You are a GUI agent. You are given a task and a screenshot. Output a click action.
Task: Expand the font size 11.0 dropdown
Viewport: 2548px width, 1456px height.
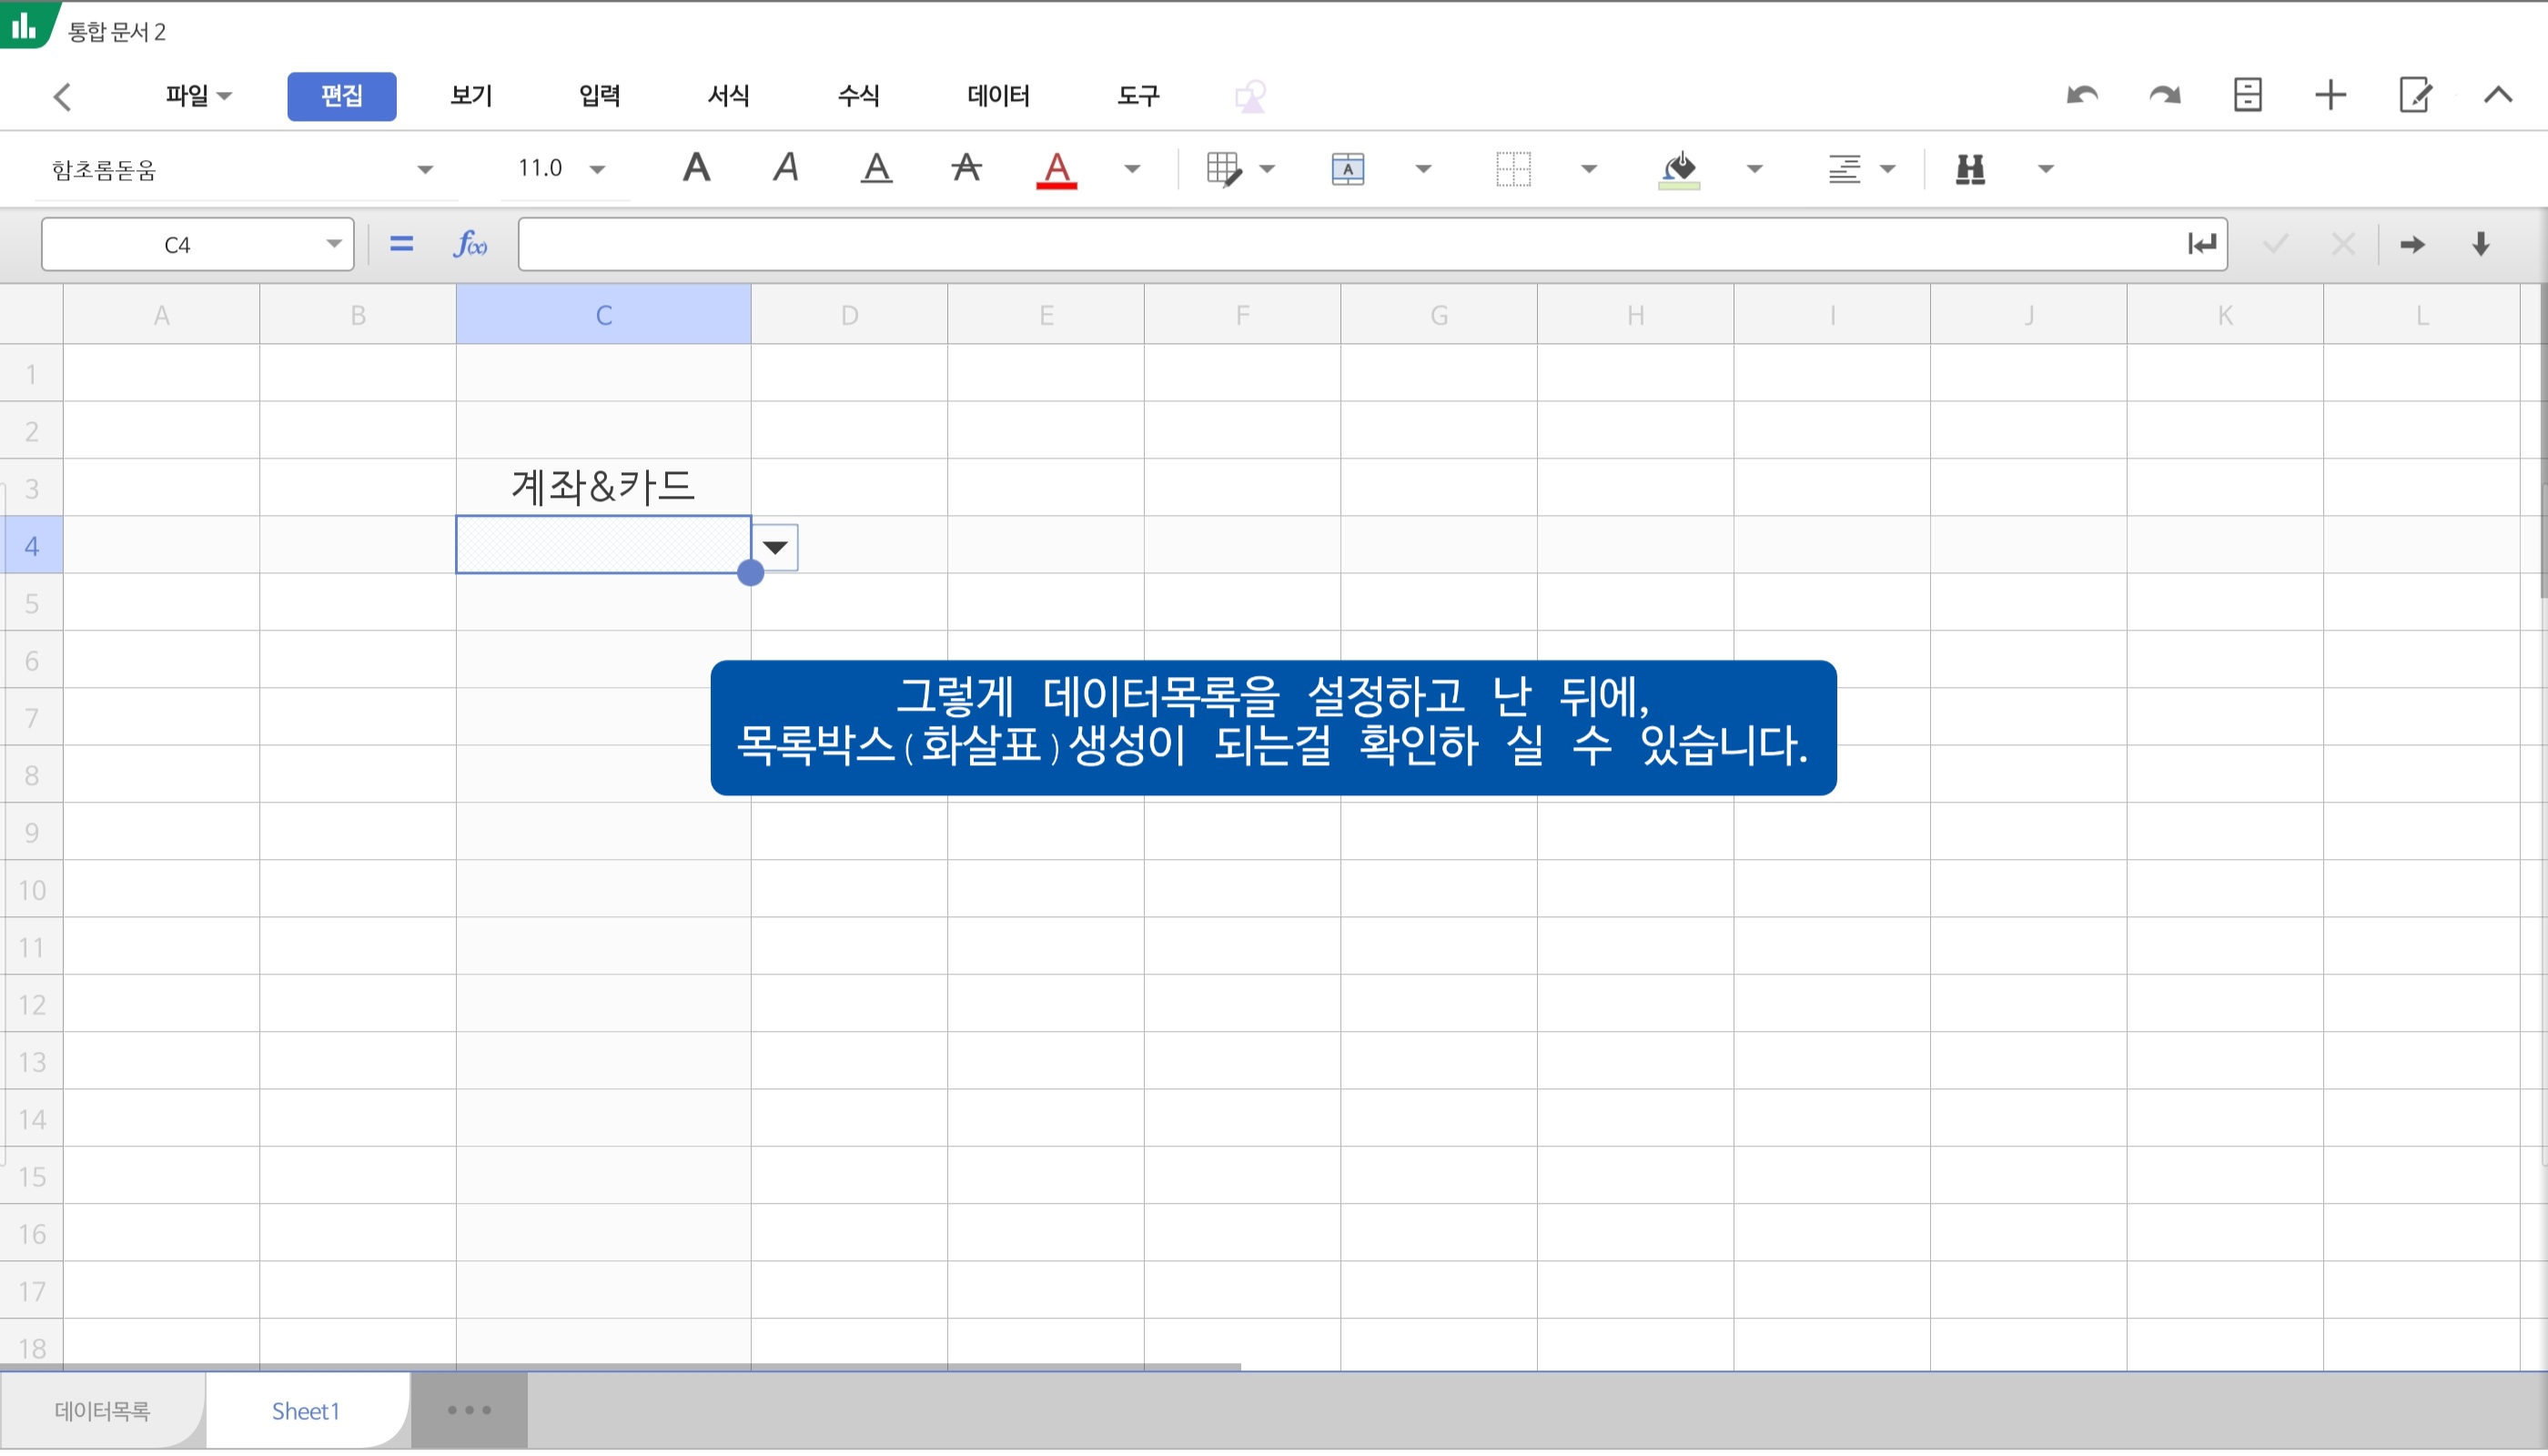point(597,170)
